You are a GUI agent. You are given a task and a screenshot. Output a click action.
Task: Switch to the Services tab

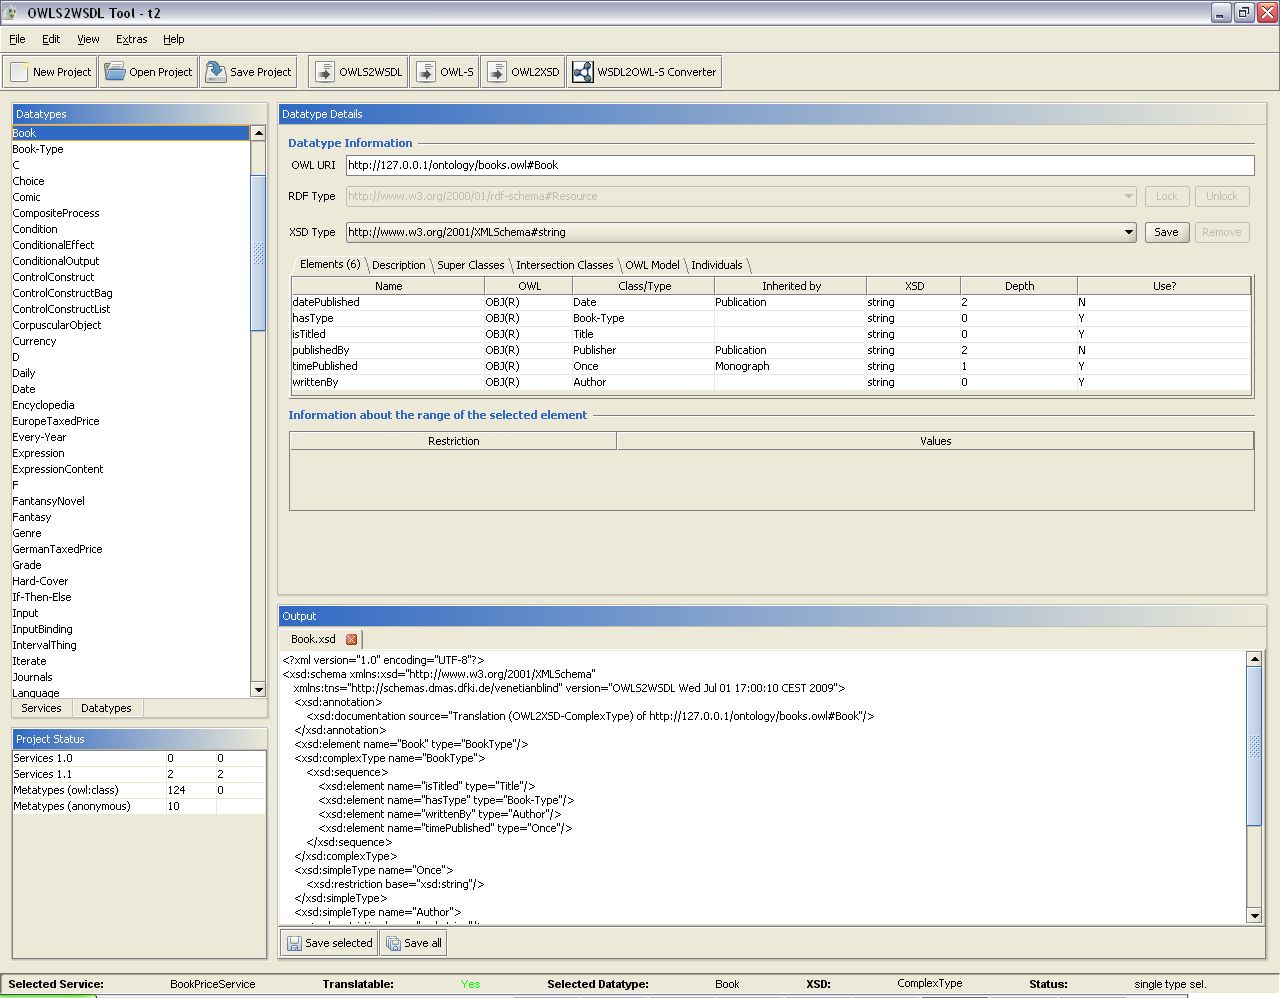click(x=41, y=708)
